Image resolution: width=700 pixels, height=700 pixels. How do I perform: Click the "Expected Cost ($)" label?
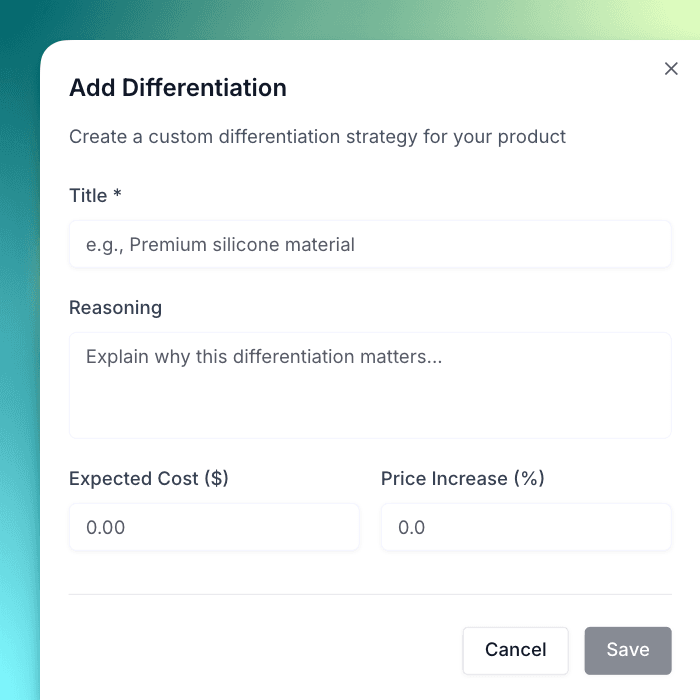[x=149, y=479]
